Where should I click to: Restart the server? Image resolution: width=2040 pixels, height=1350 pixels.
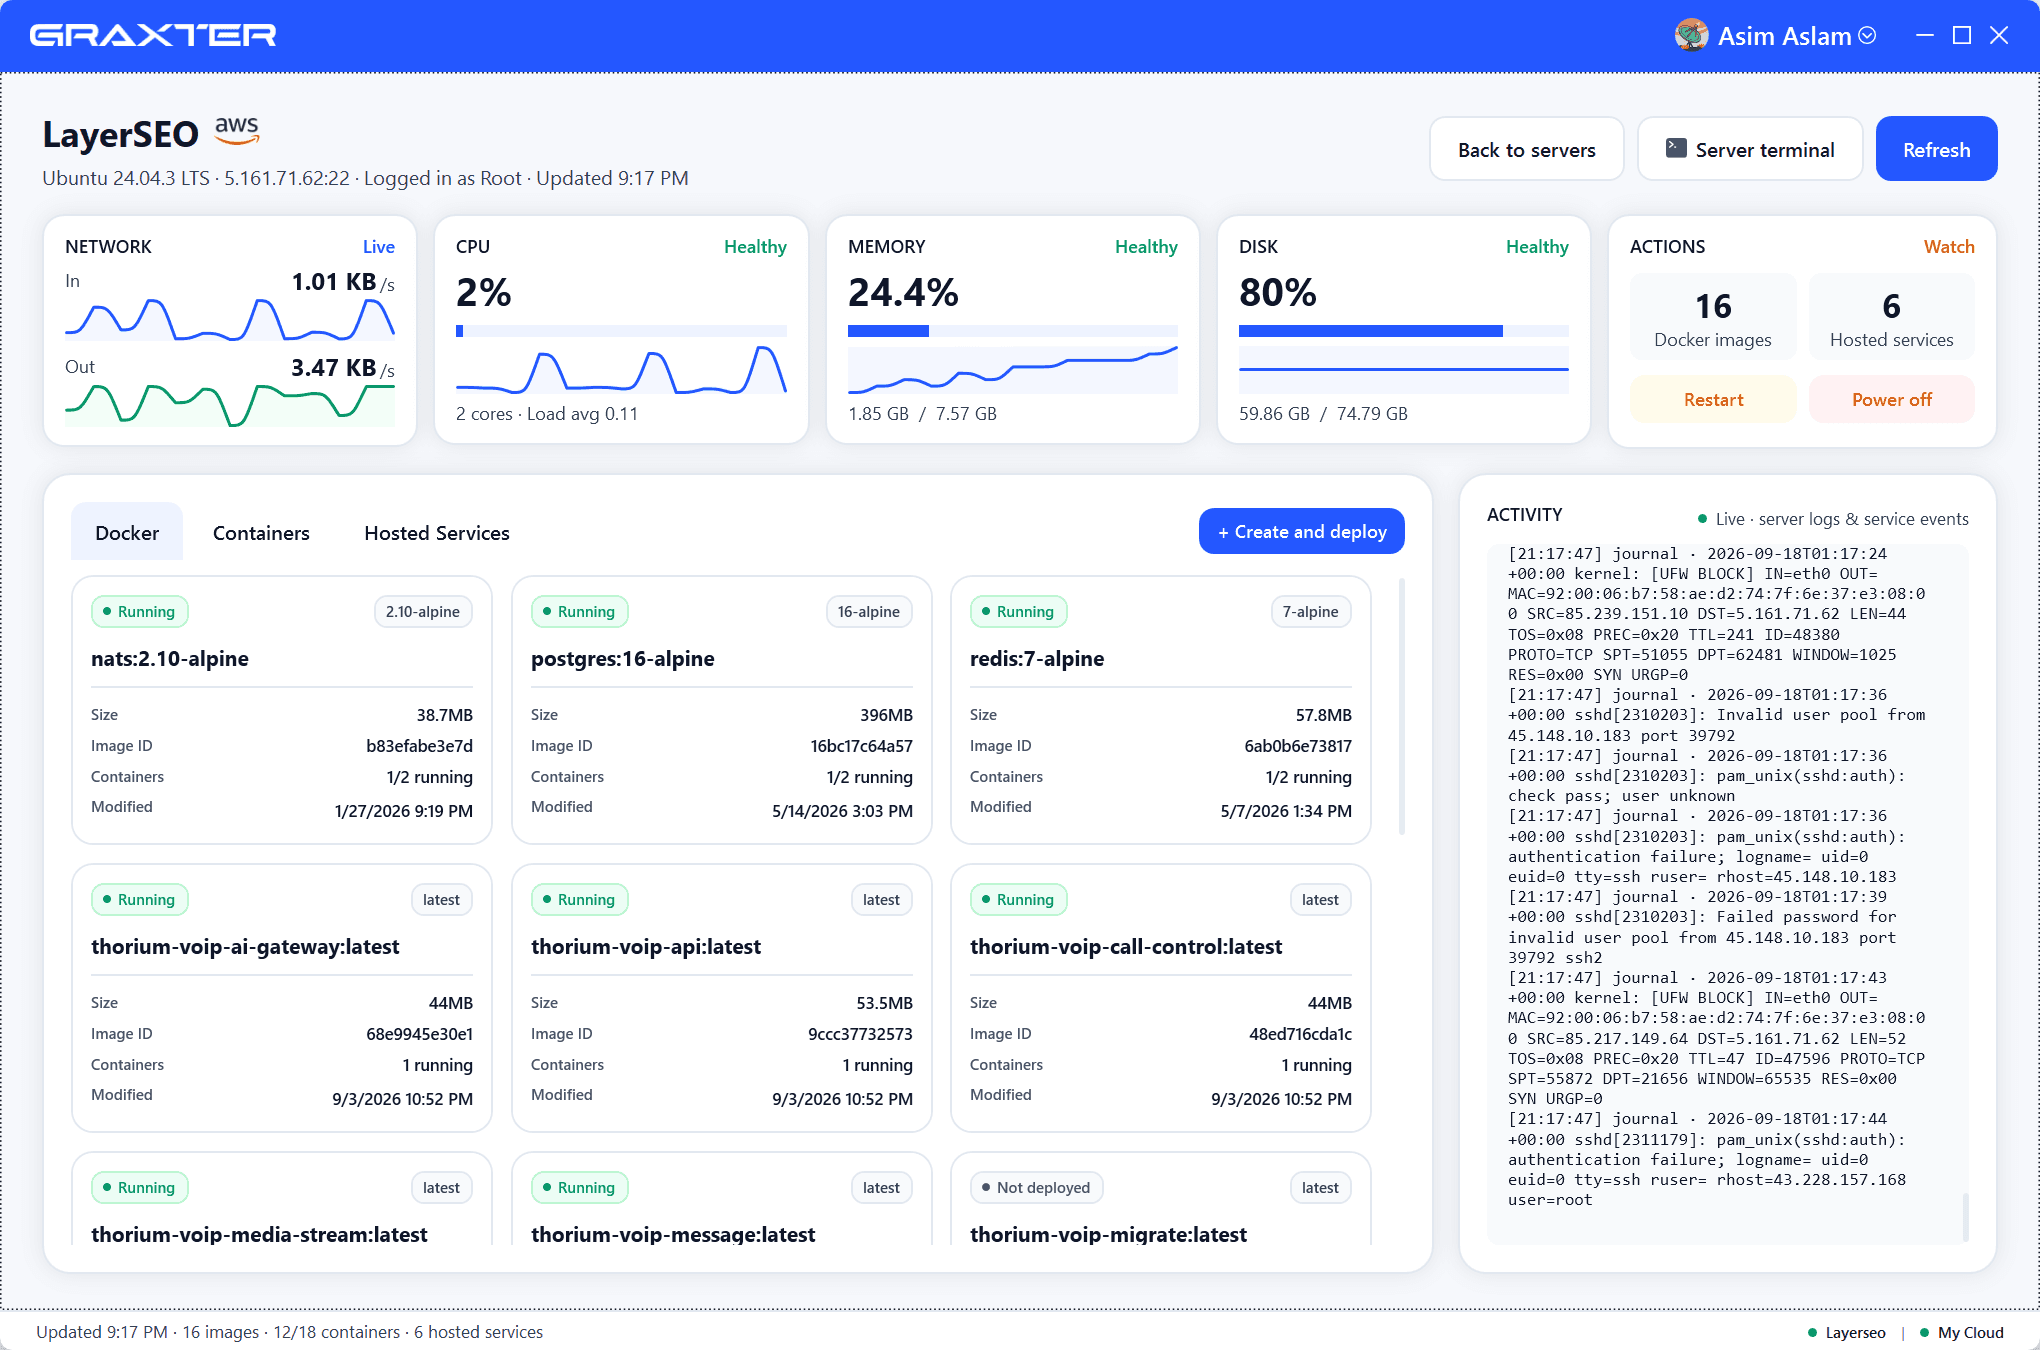click(x=1713, y=399)
